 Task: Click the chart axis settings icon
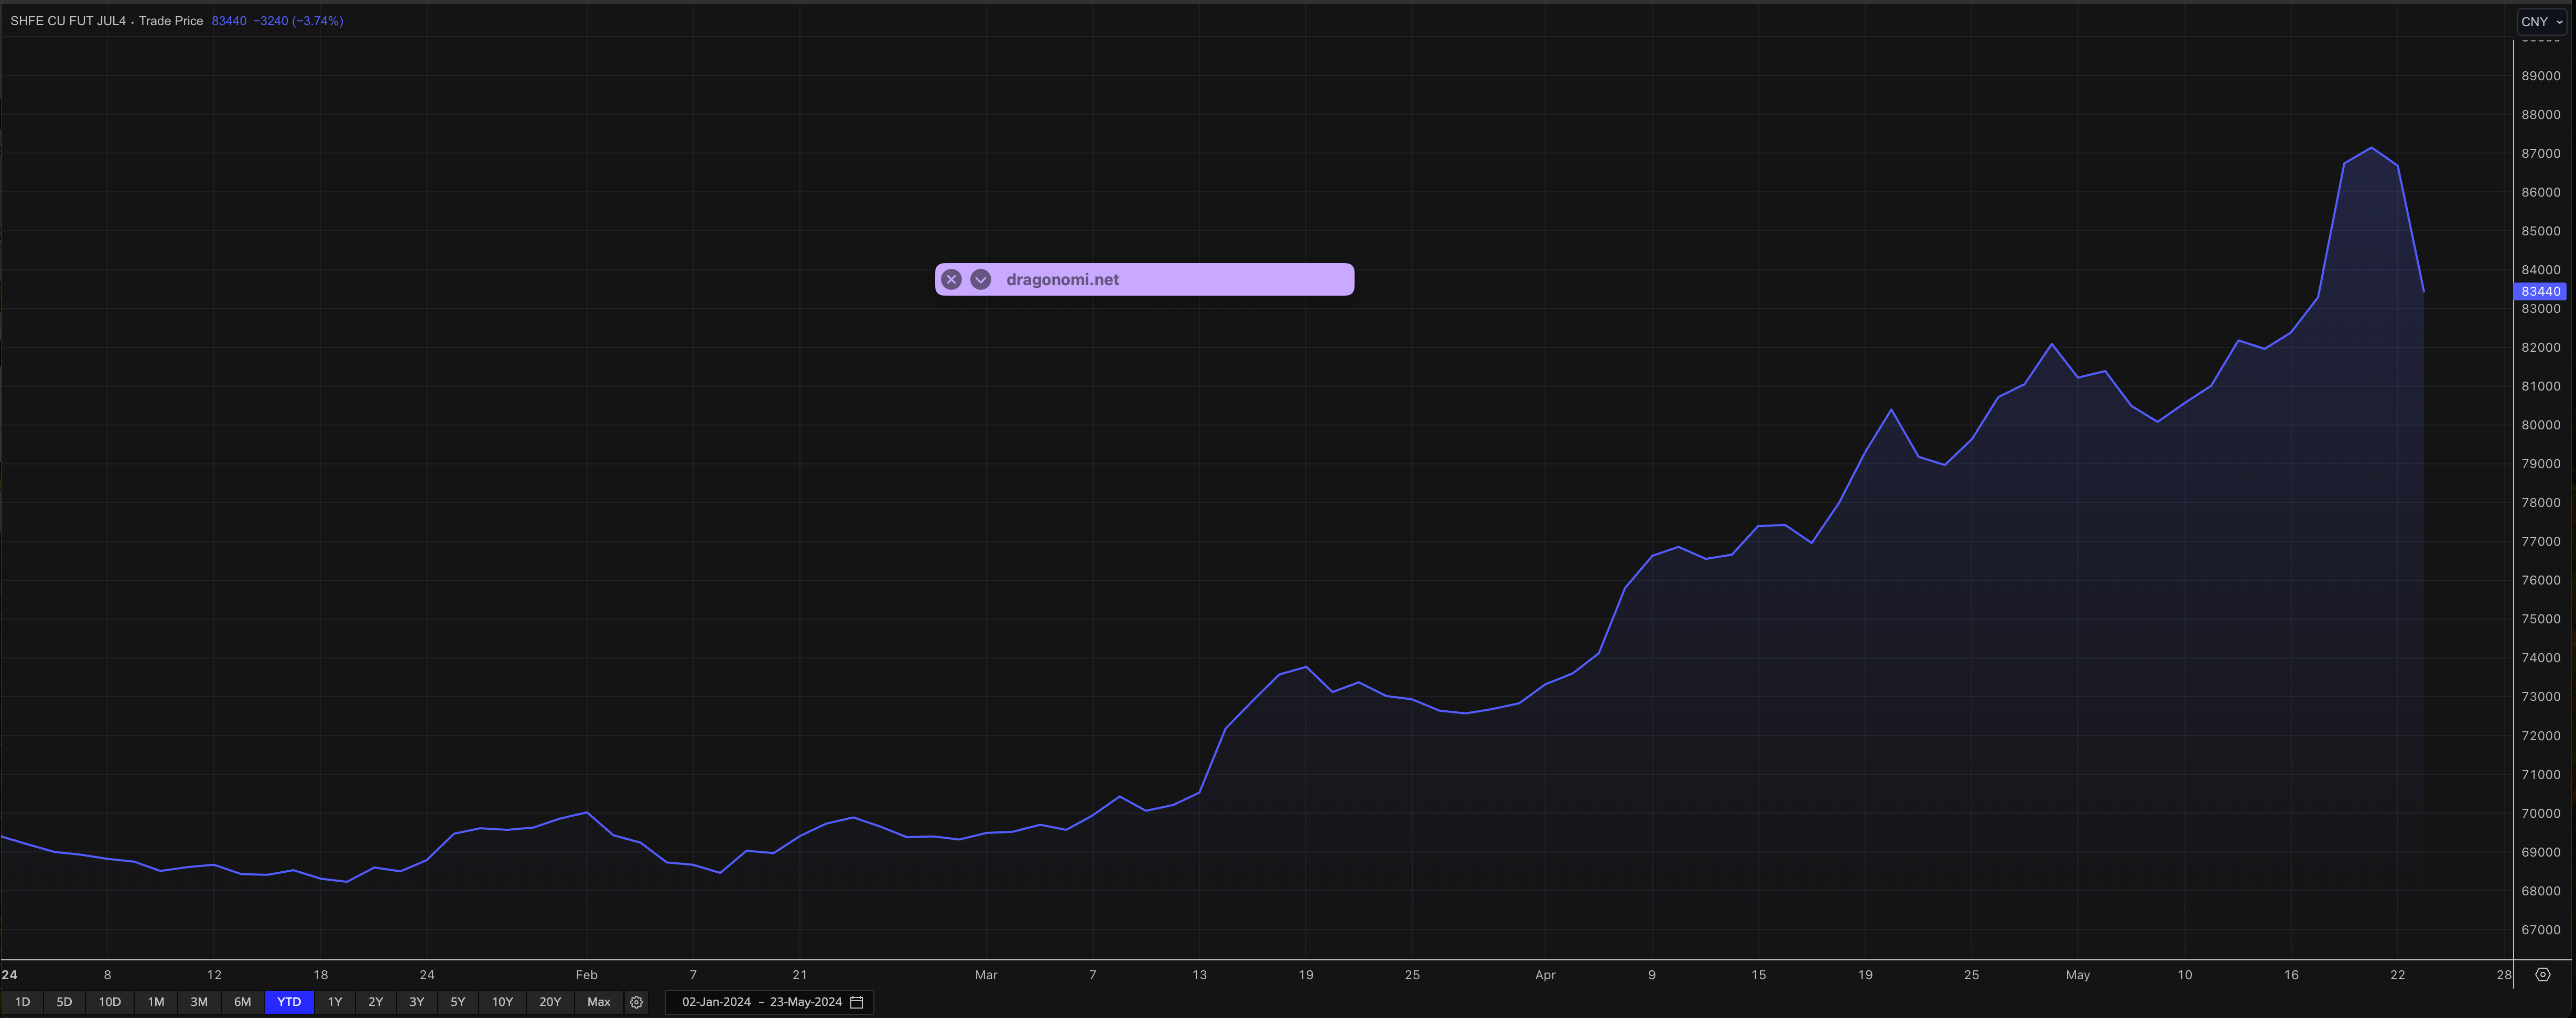click(2542, 974)
